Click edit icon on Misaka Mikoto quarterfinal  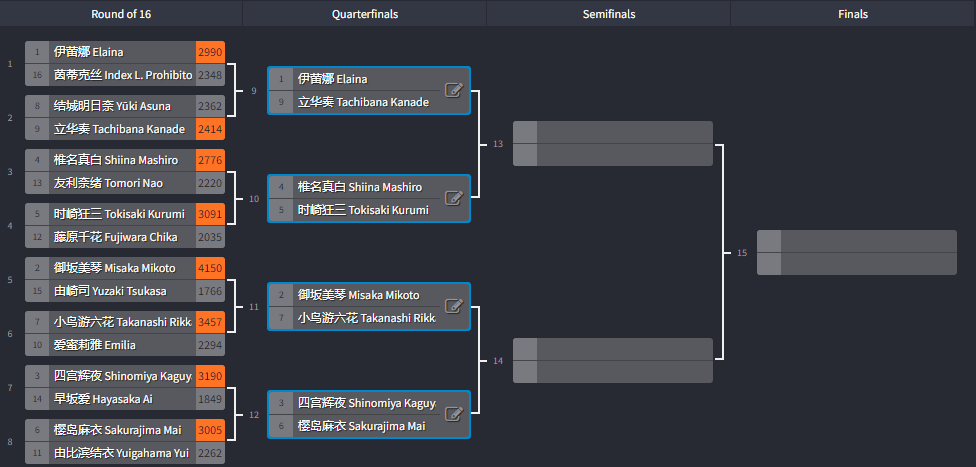[x=454, y=306]
